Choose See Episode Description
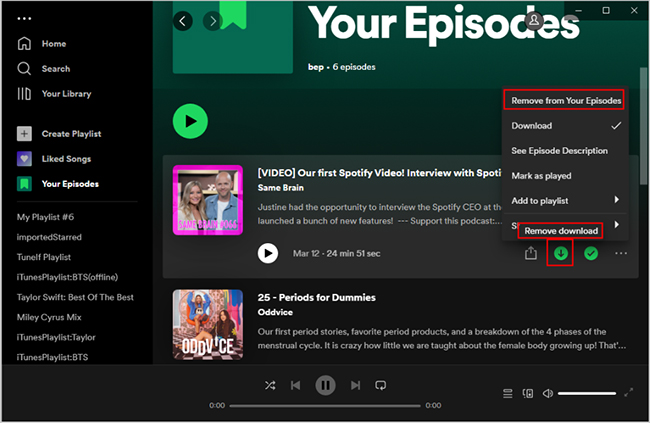Viewport: 650px width, 423px height. coord(565,151)
